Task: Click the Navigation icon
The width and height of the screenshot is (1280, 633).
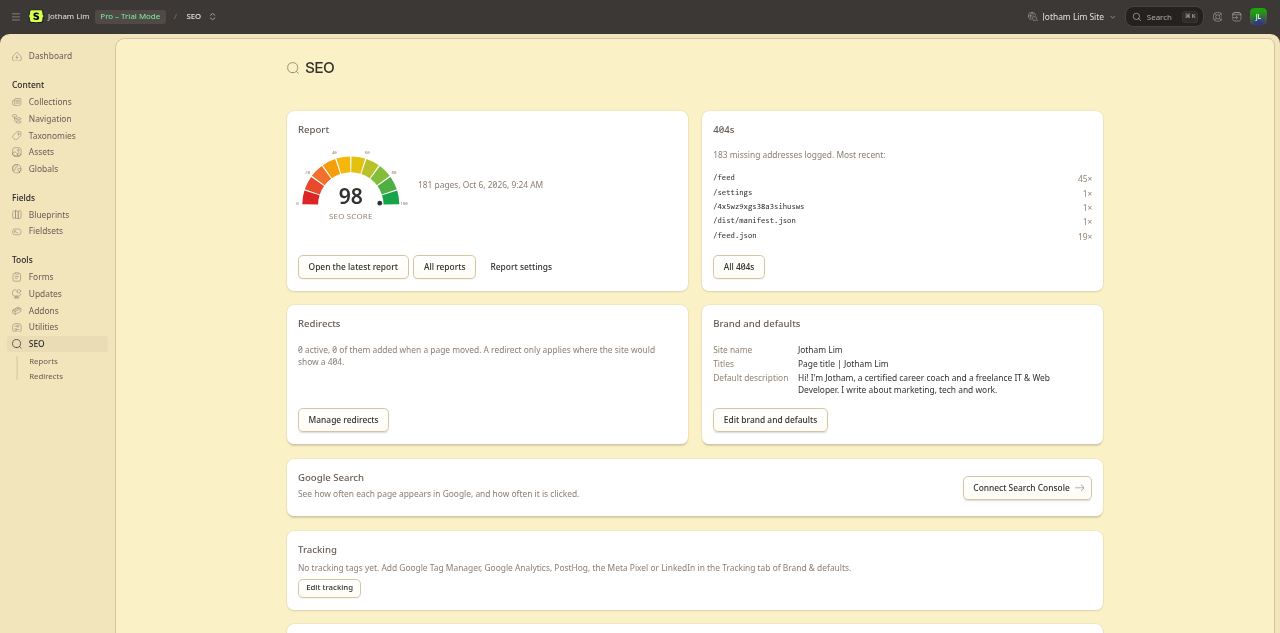Action: (x=17, y=119)
